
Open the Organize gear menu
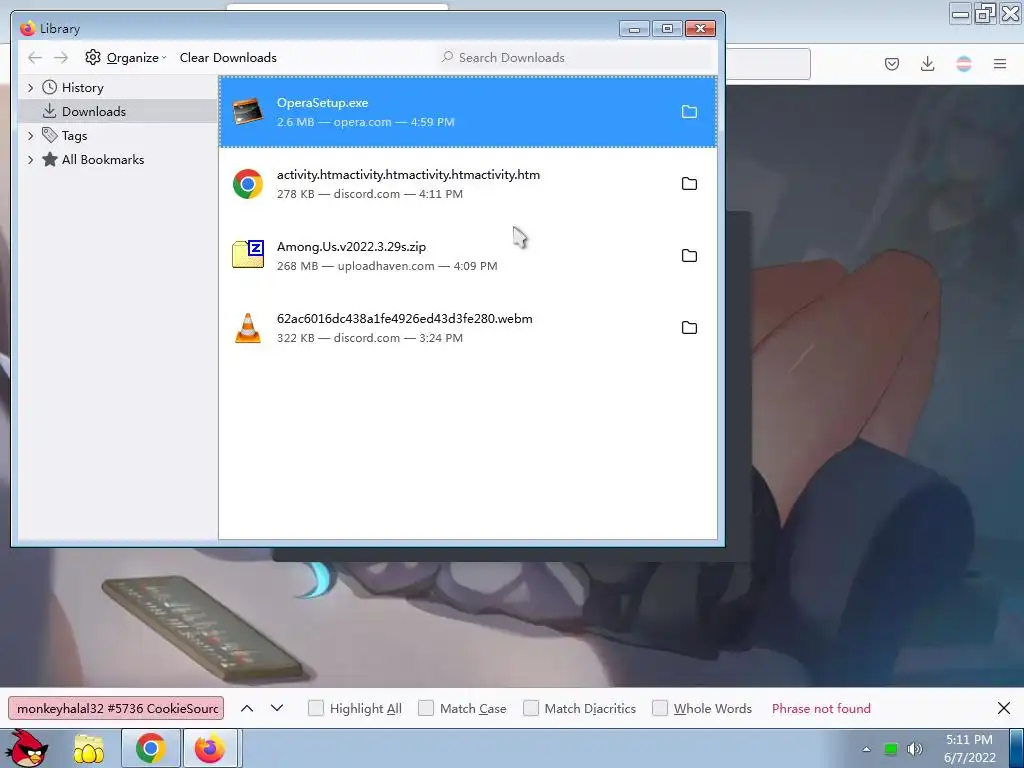pyautogui.click(x=125, y=57)
